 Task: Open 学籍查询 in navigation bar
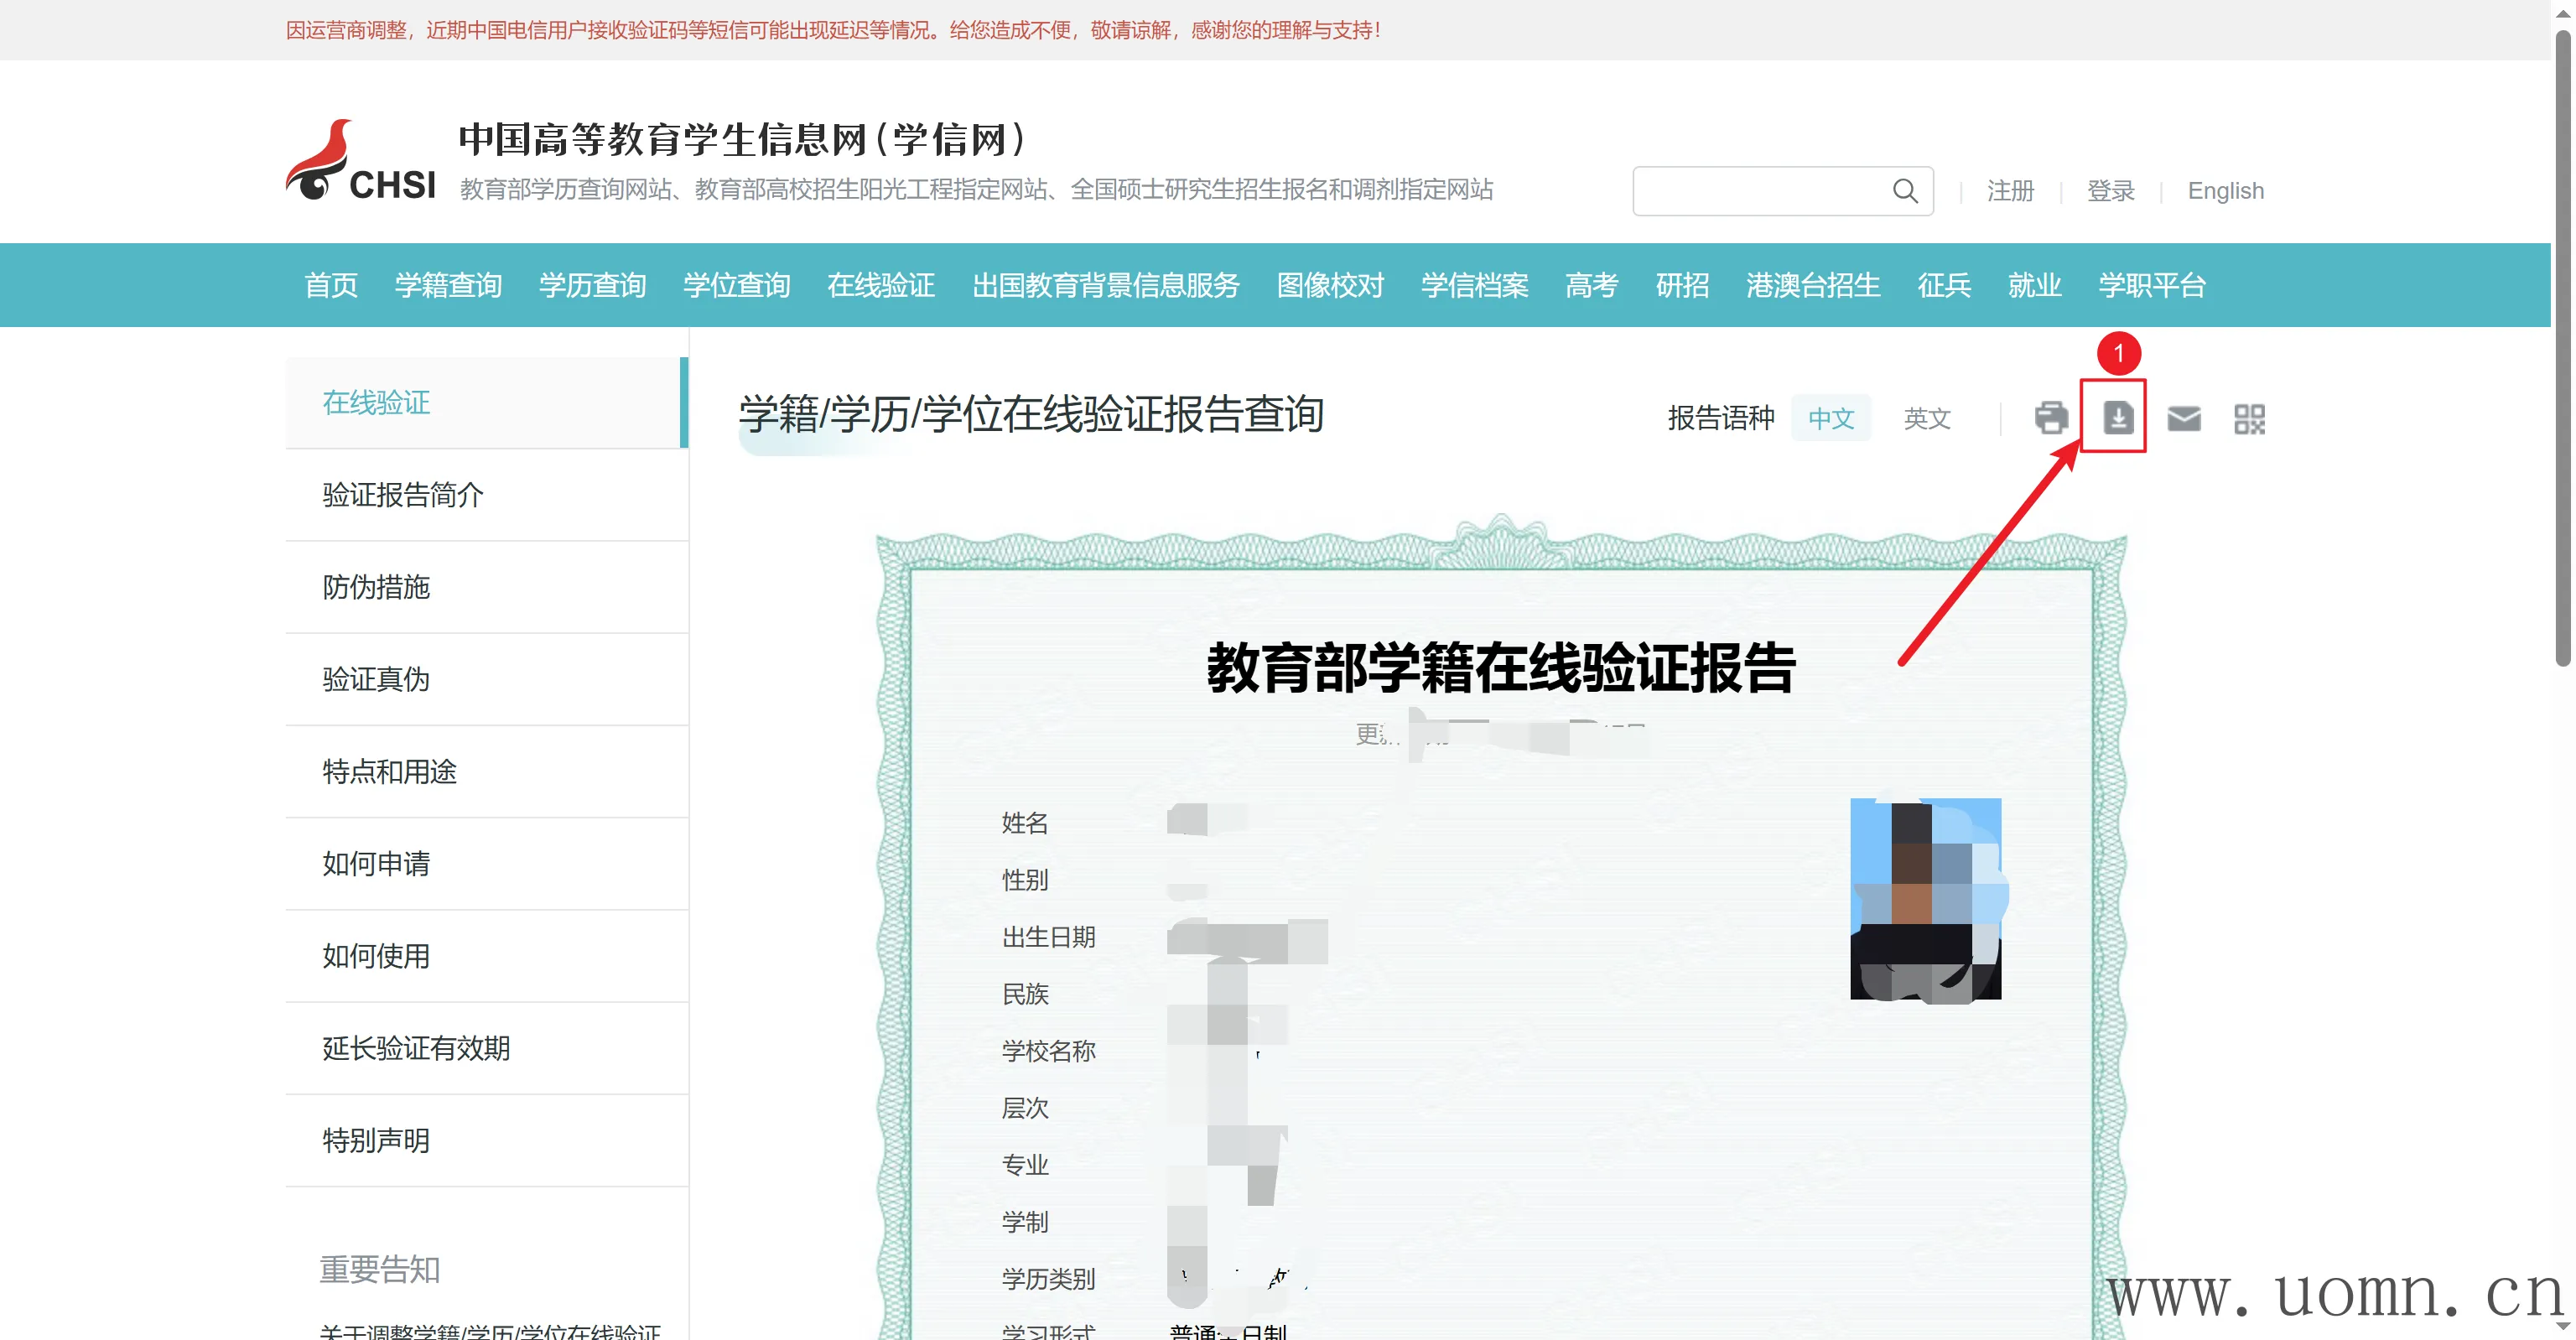[x=448, y=285]
